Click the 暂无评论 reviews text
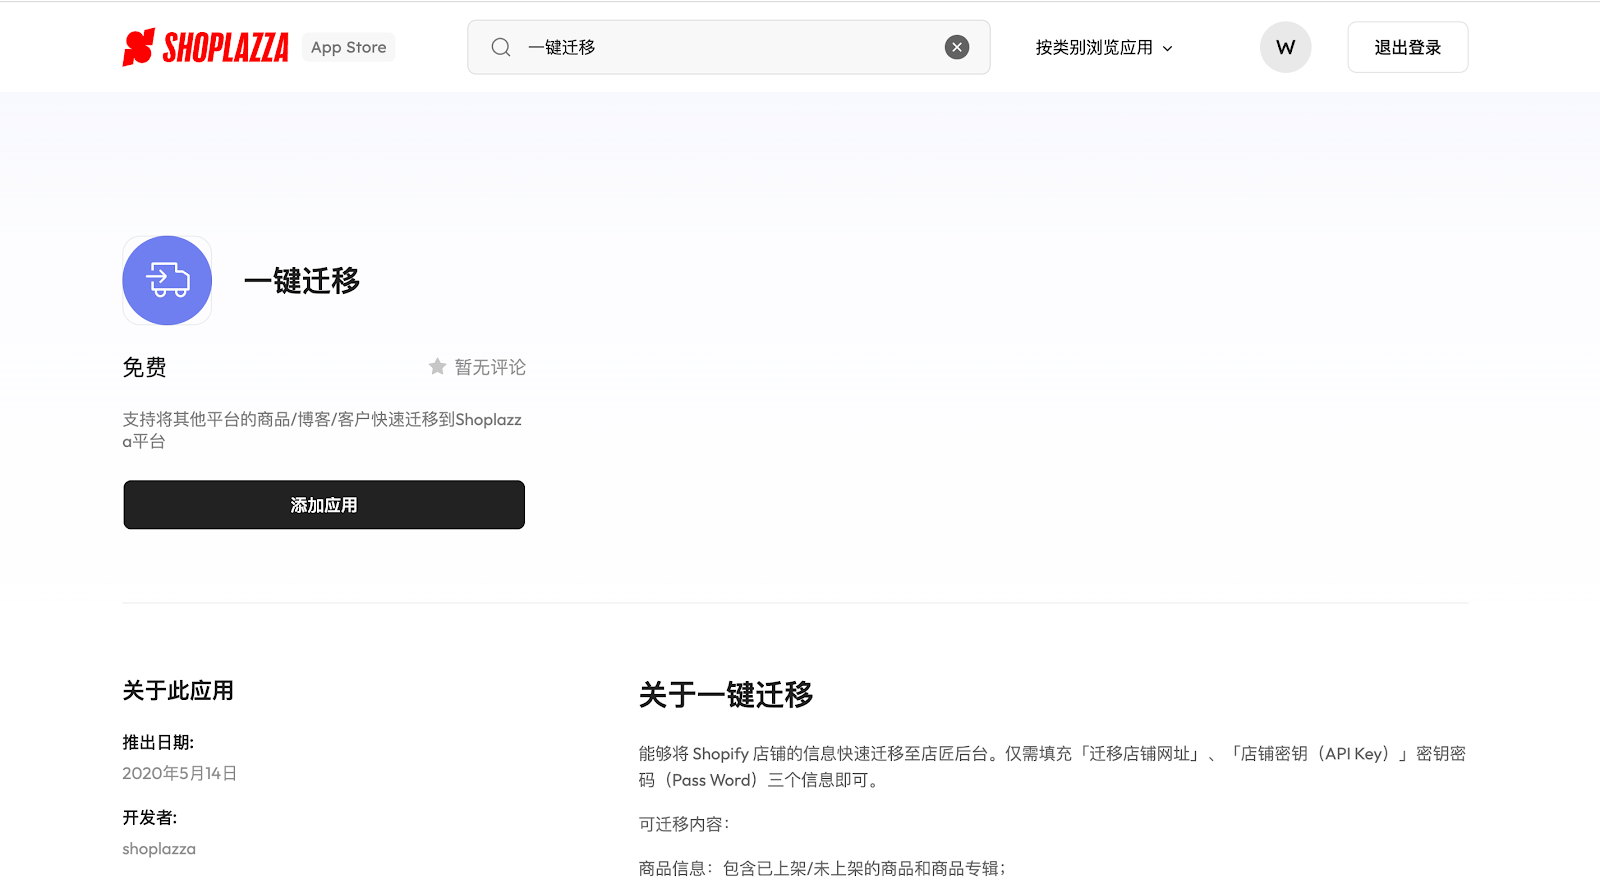This screenshot has width=1600, height=884. click(490, 367)
